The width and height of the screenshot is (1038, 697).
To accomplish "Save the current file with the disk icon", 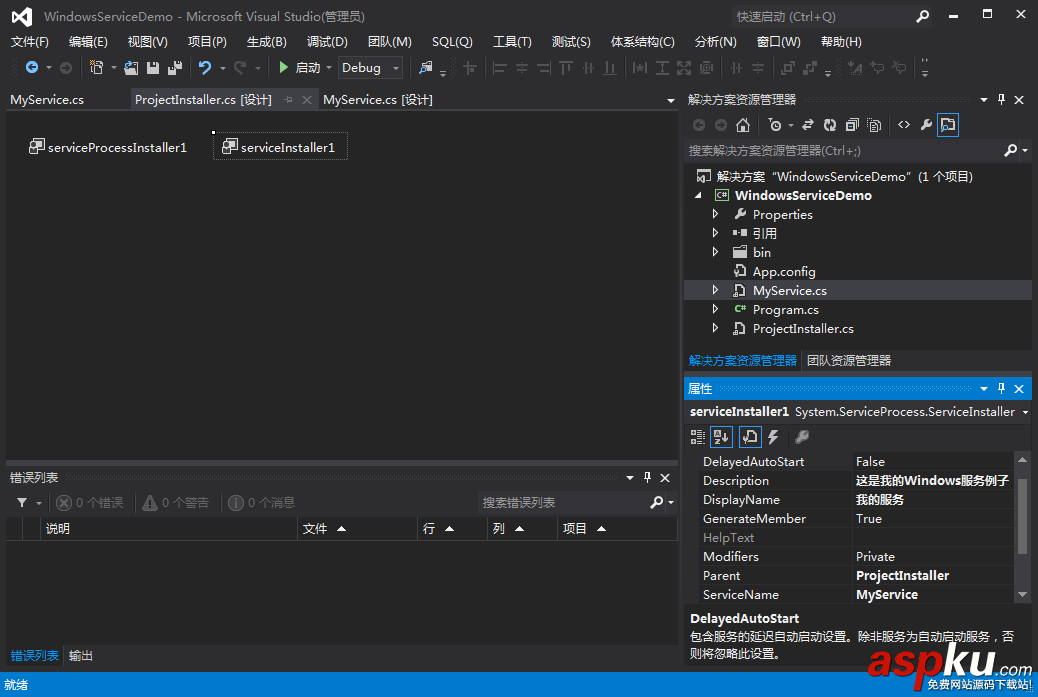I will click(153, 68).
